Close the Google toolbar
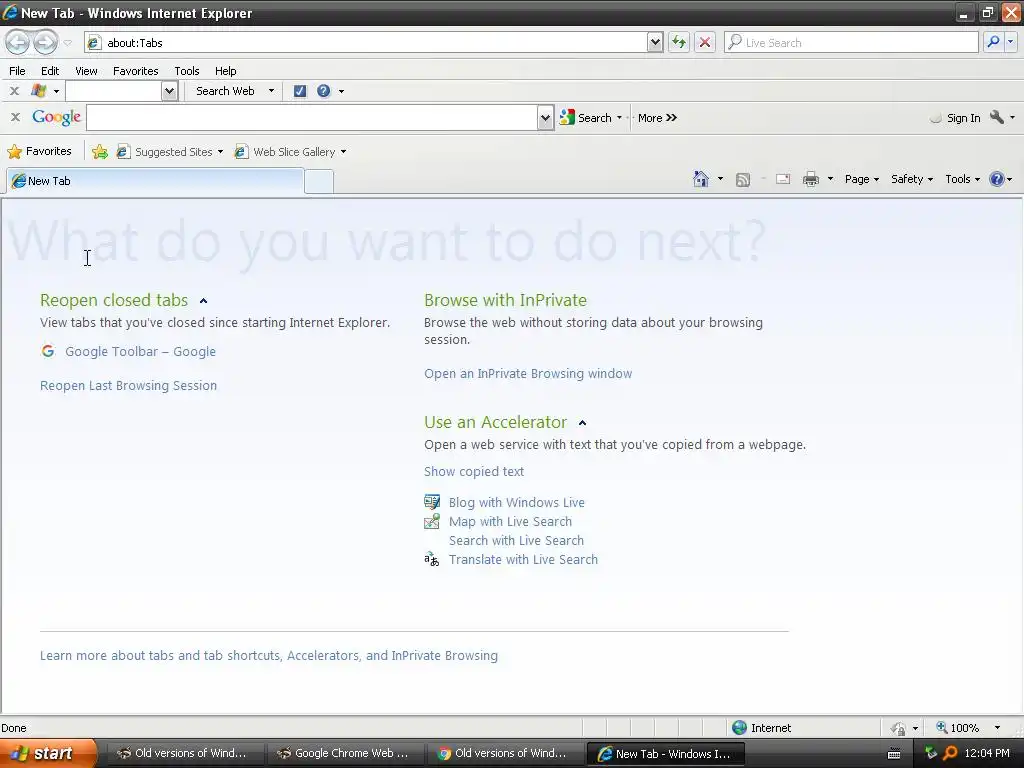The height and width of the screenshot is (768, 1024). click(x=16, y=117)
